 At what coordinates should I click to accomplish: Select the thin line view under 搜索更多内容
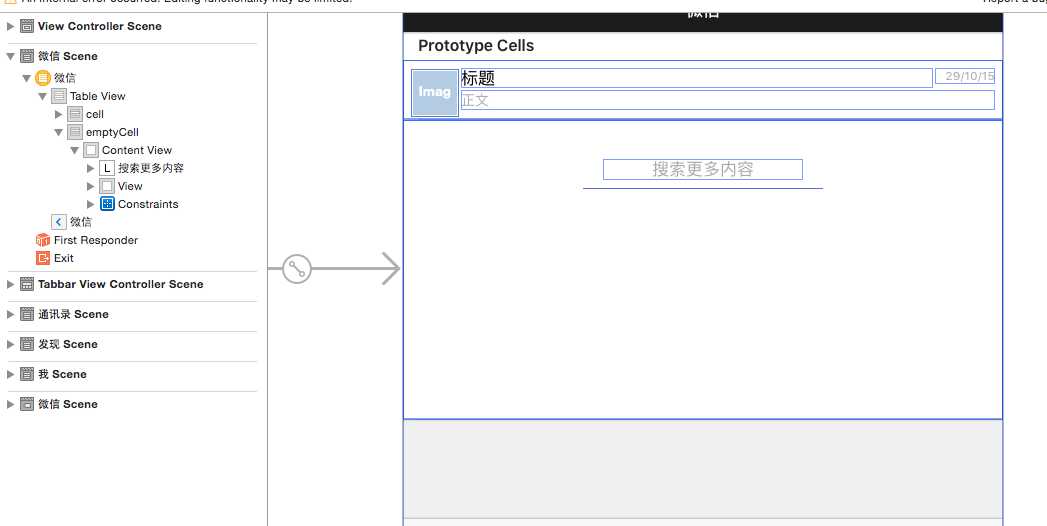point(702,188)
